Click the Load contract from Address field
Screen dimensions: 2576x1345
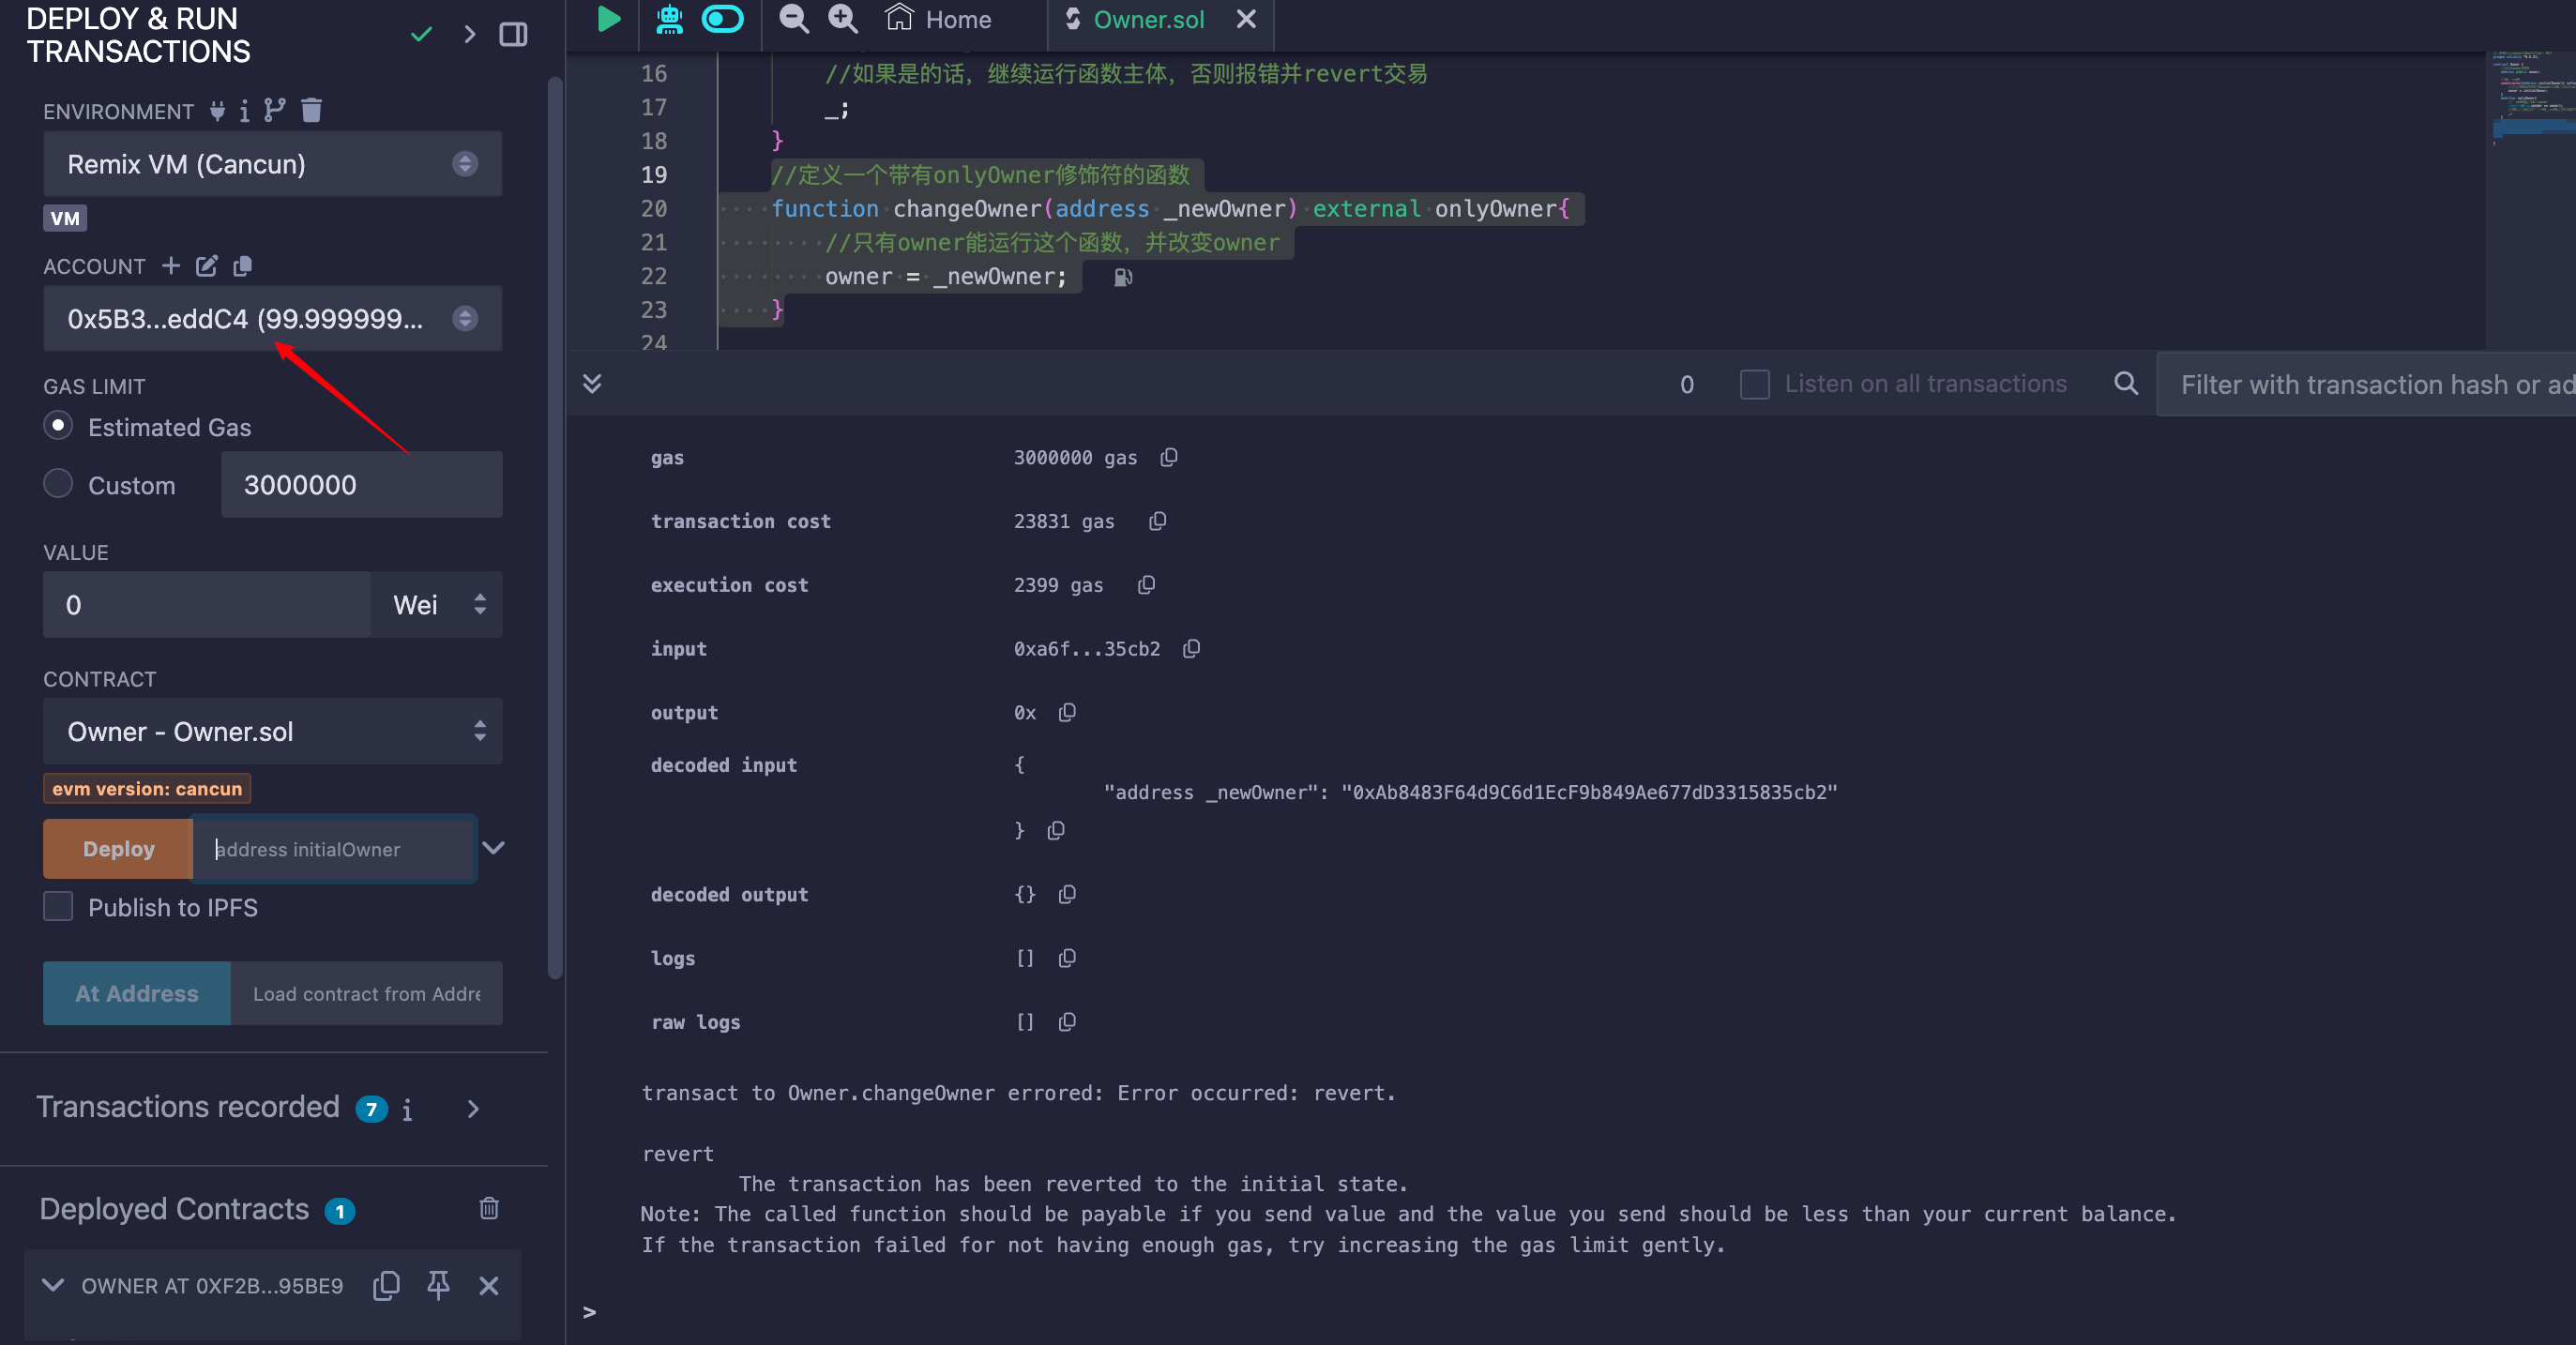[366, 993]
